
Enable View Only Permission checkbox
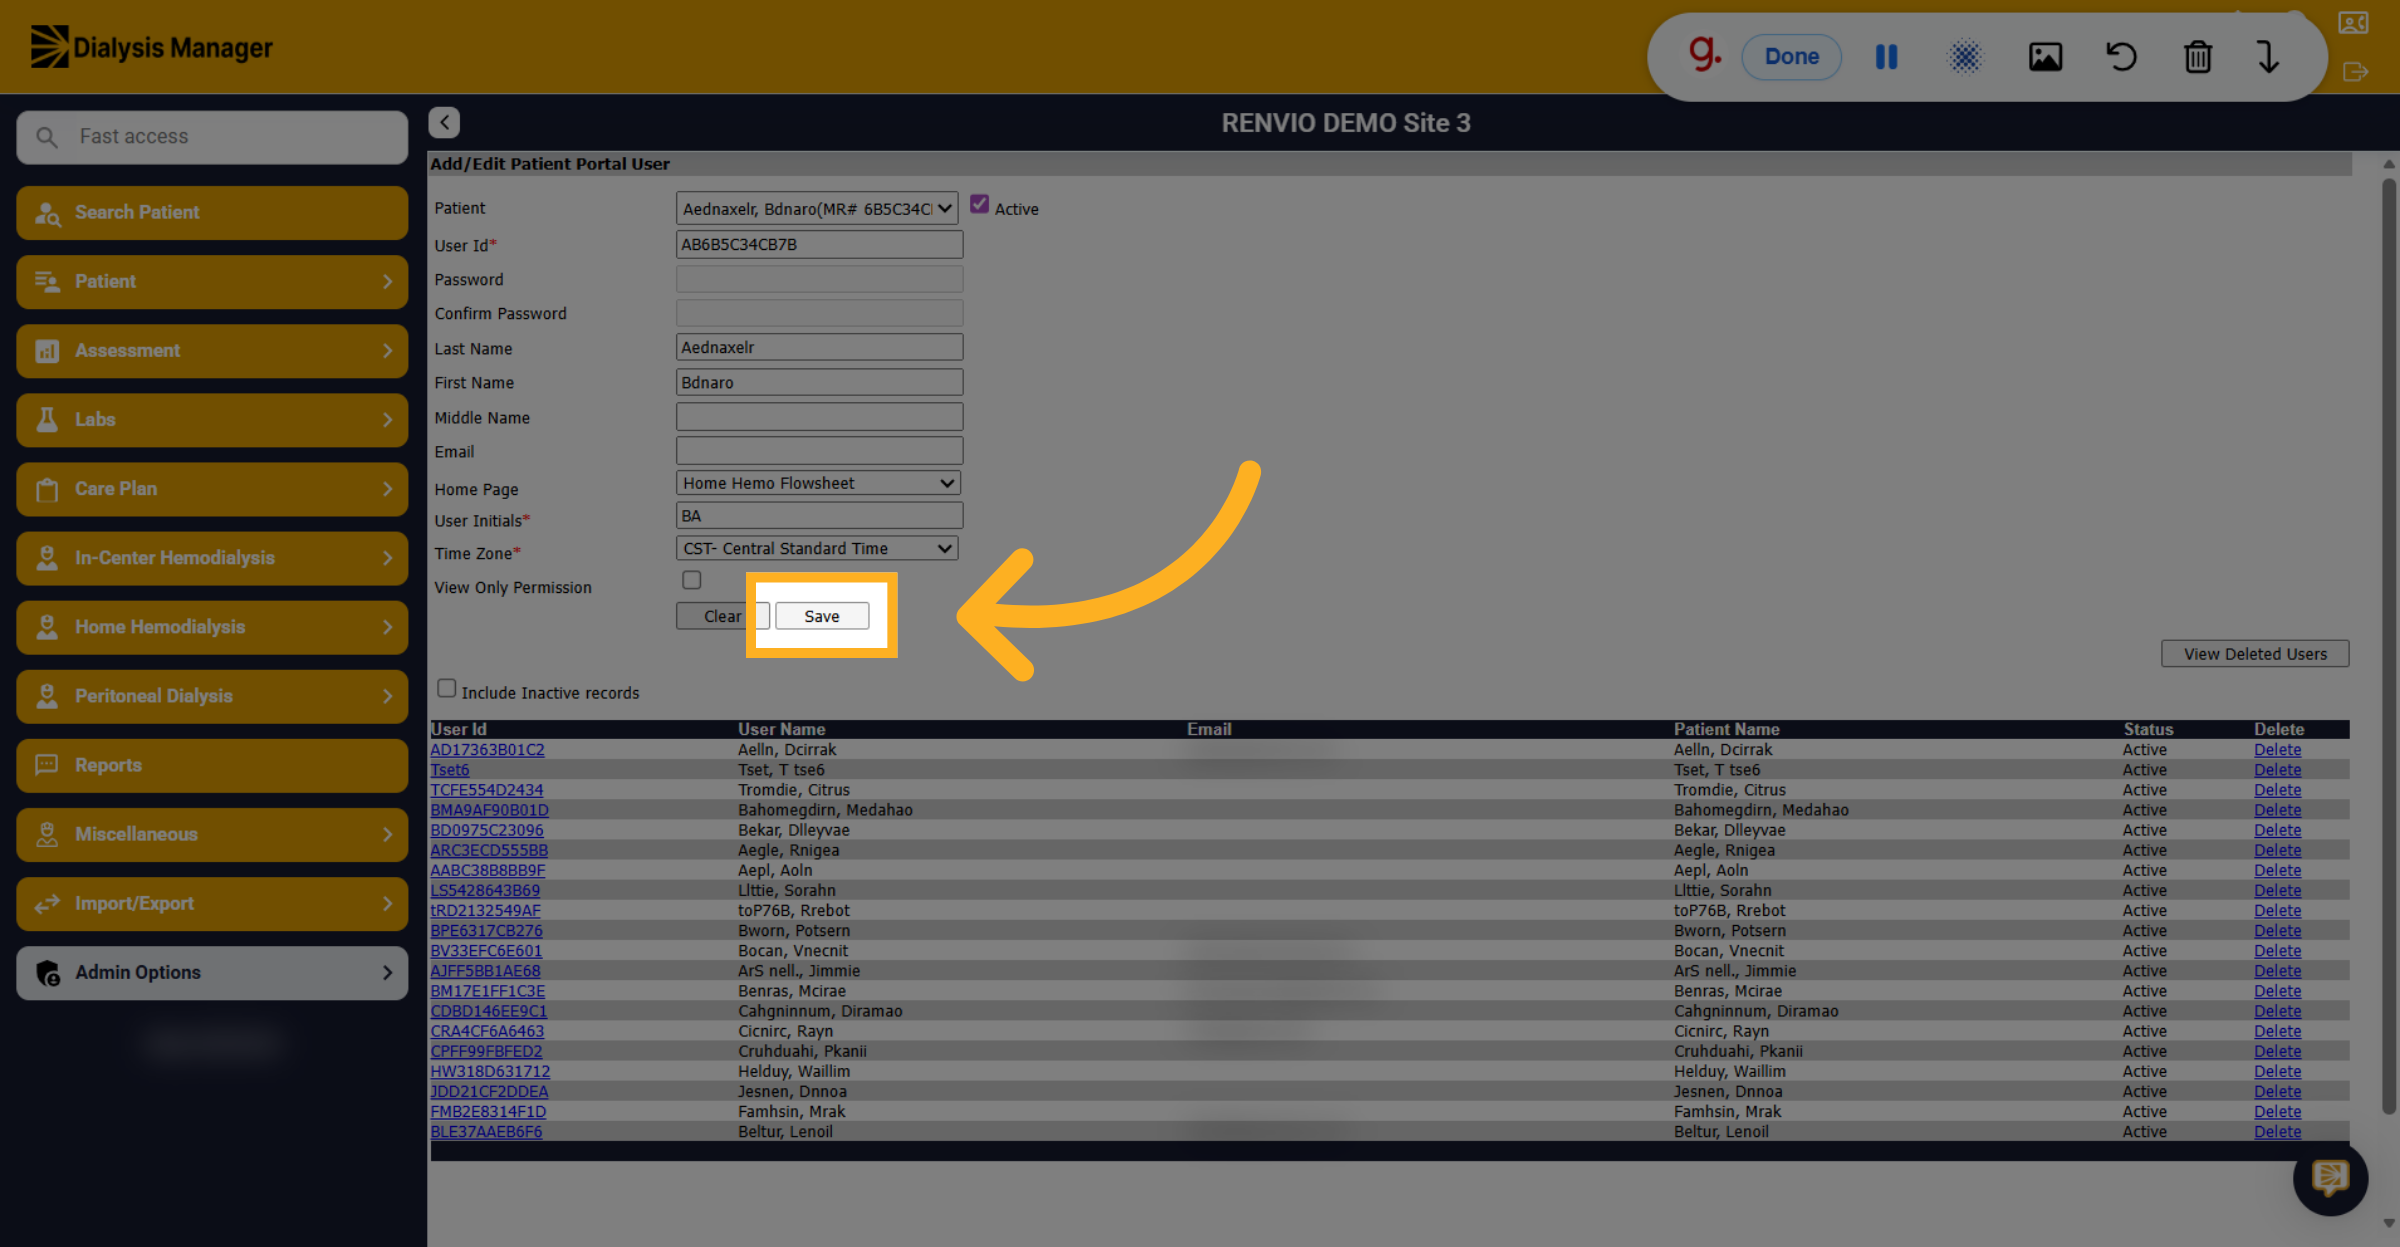pos(691,580)
